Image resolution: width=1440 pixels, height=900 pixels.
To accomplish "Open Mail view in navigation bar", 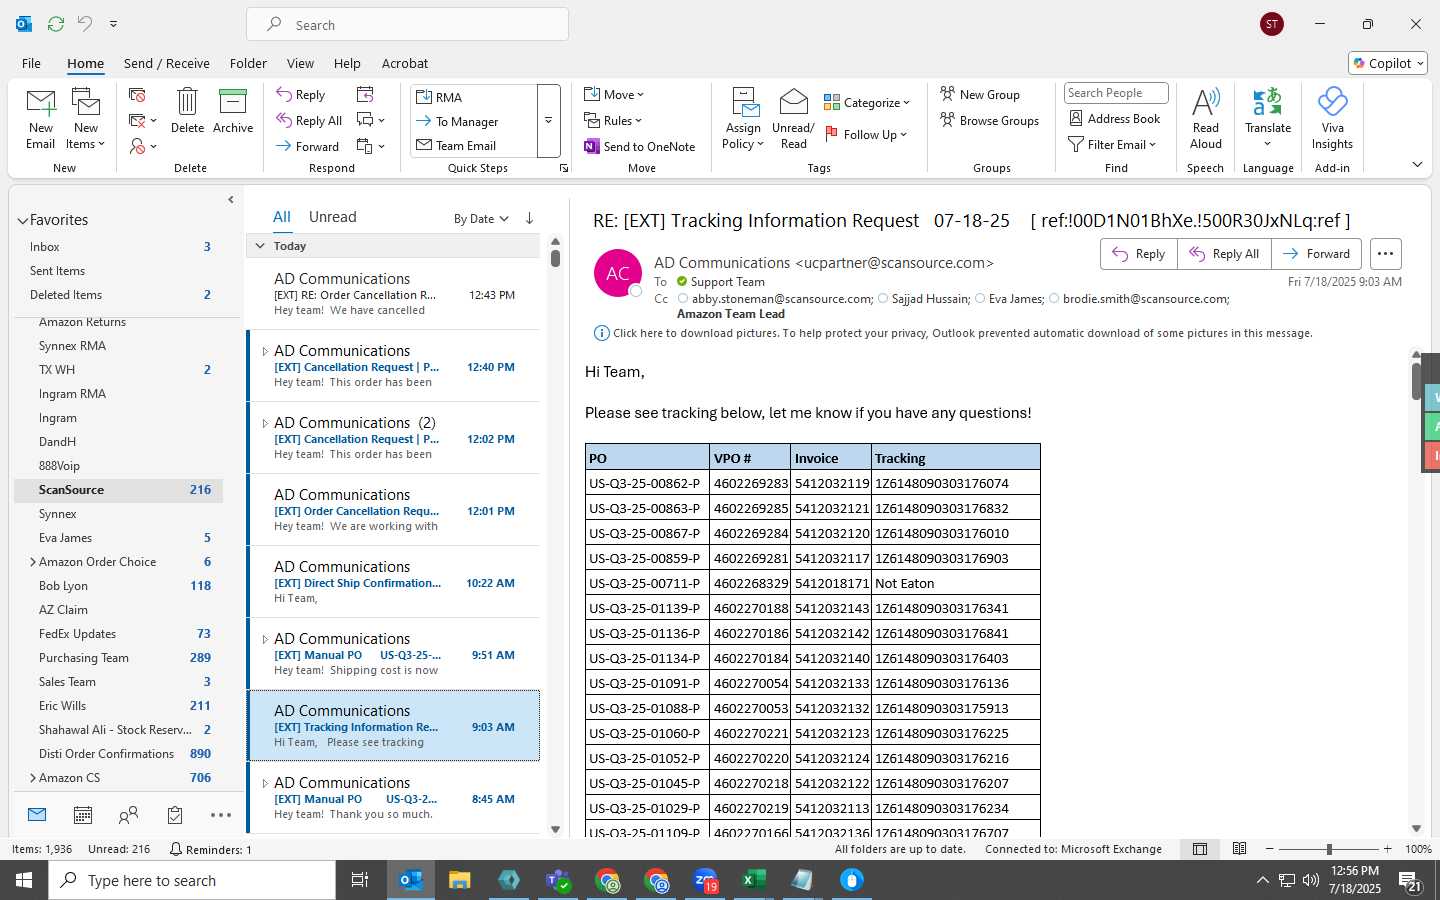I will pyautogui.click(x=37, y=815).
